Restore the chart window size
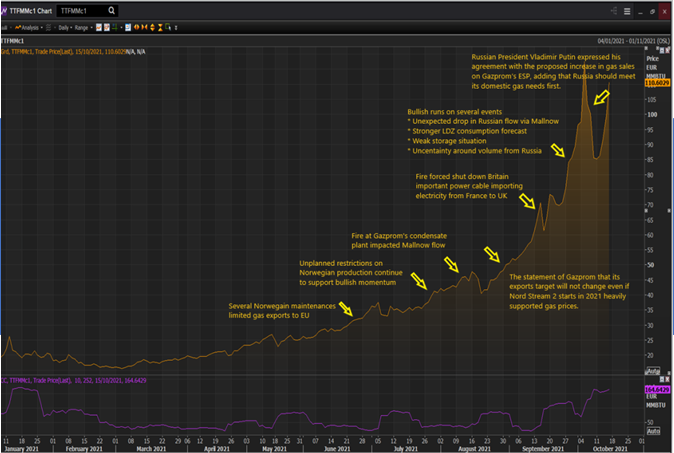The image size is (674, 453). [x=653, y=10]
